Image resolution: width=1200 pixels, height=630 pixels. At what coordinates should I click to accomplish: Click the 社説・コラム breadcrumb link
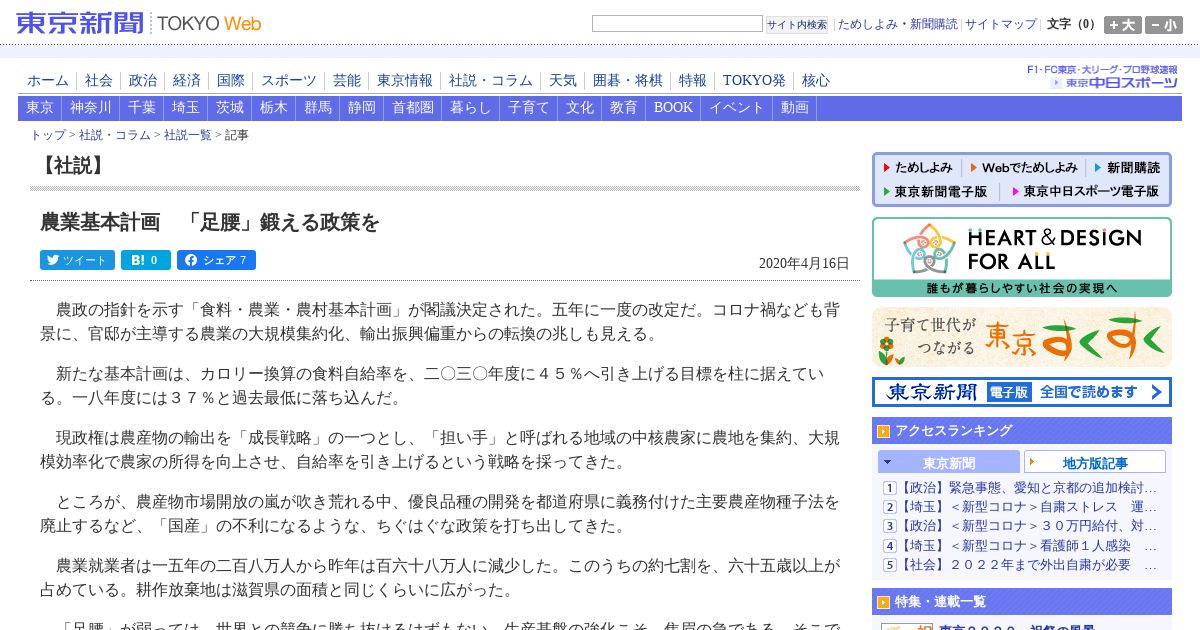(115, 135)
